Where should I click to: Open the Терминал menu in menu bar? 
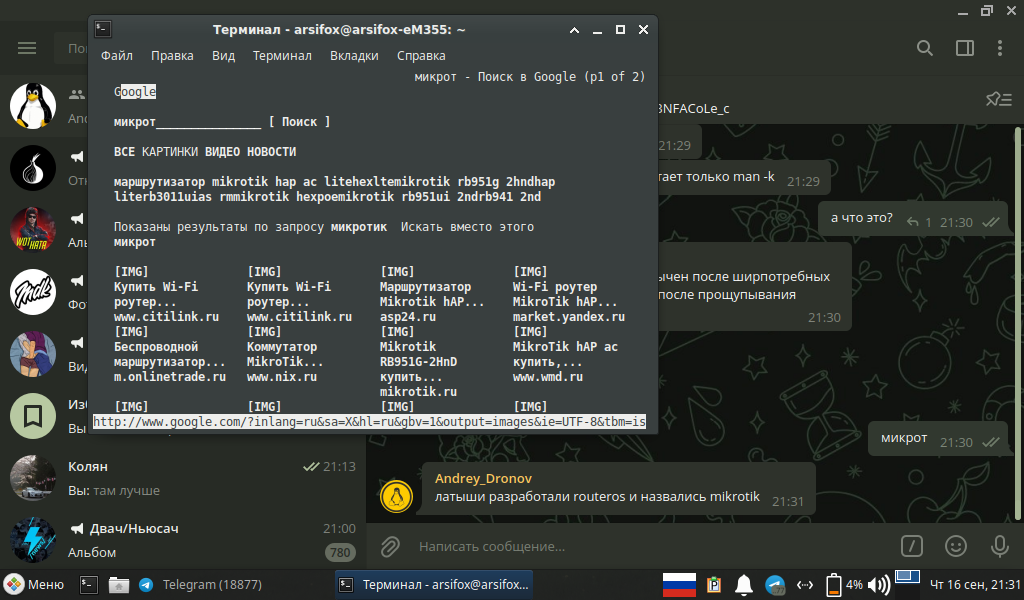pyautogui.click(x=282, y=55)
